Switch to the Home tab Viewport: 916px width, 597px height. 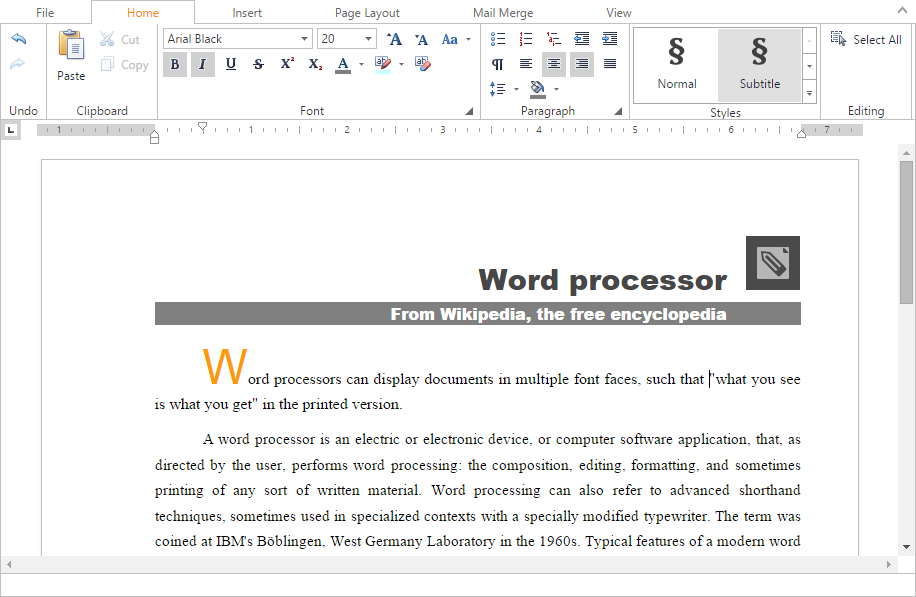pos(143,13)
